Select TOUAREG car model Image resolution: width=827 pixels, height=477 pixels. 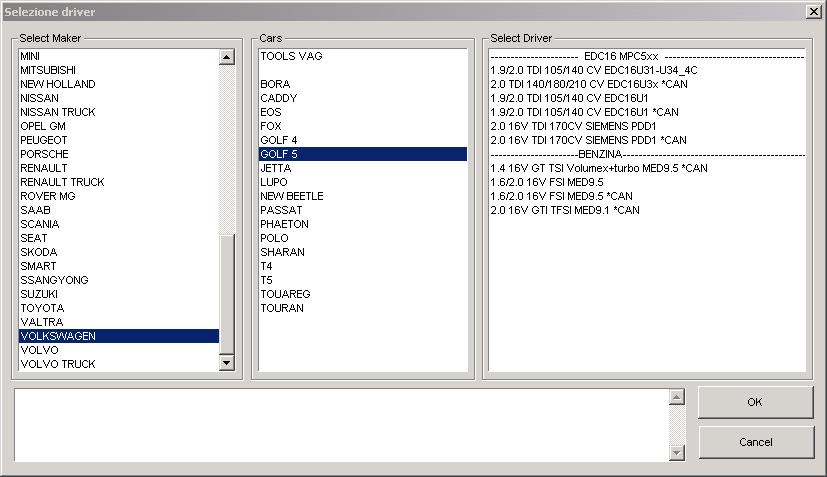[363, 294]
